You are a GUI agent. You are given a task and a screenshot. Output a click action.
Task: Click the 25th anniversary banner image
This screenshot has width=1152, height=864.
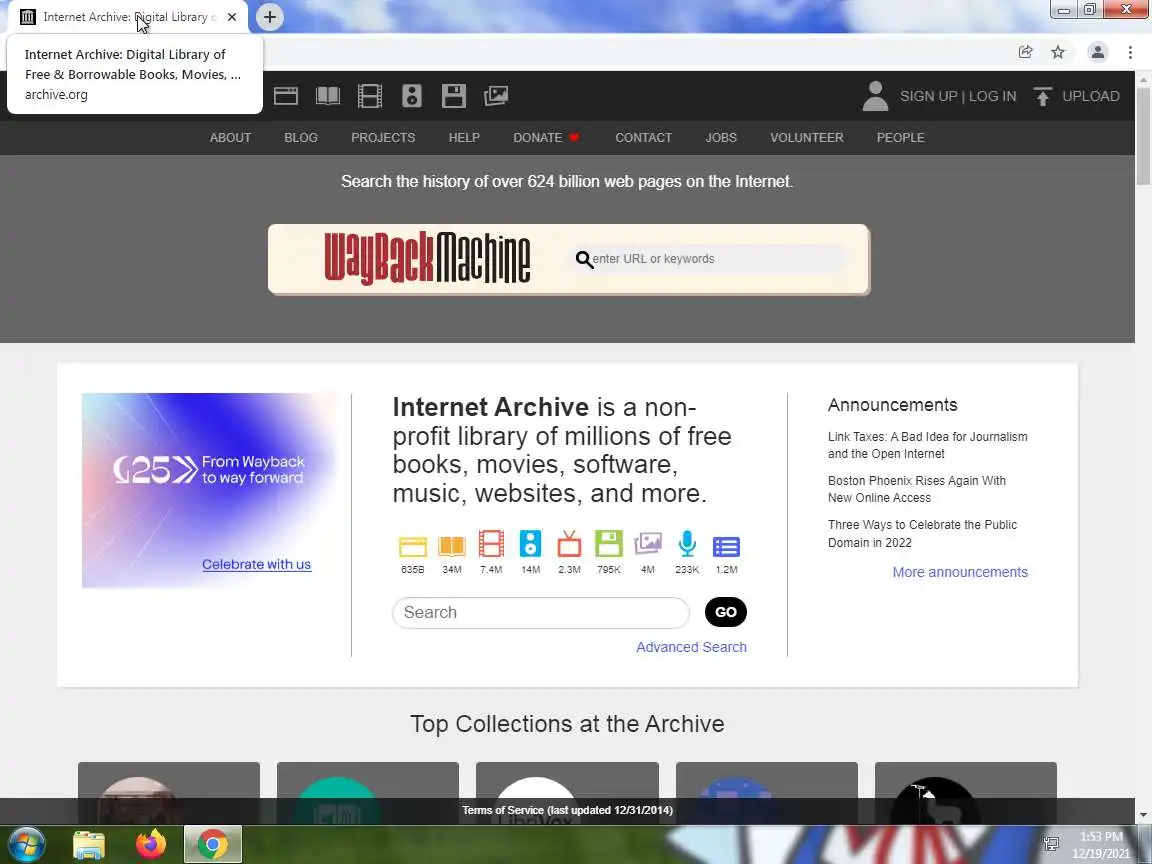(209, 490)
